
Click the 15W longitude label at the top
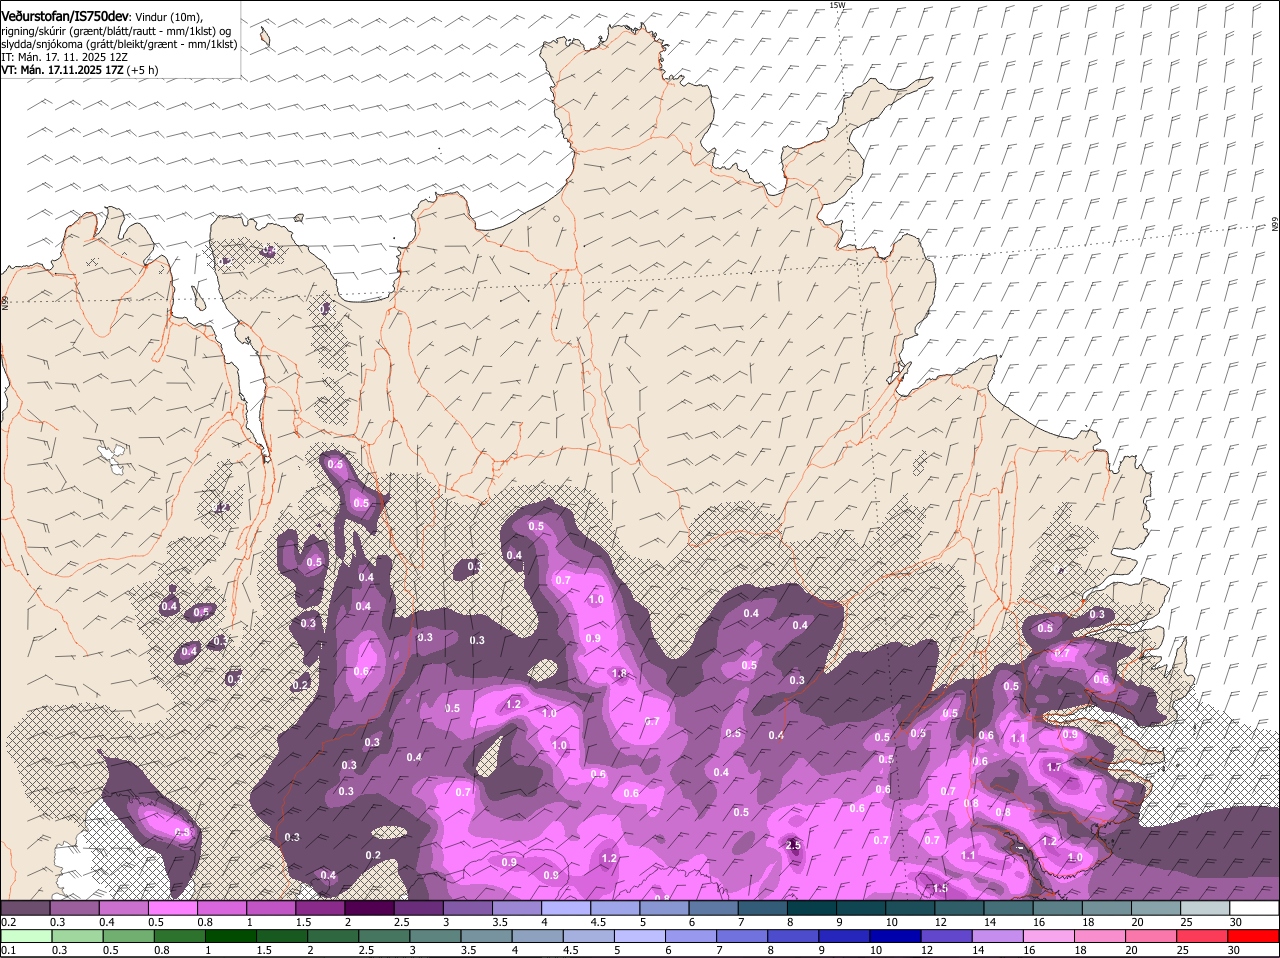click(837, 5)
